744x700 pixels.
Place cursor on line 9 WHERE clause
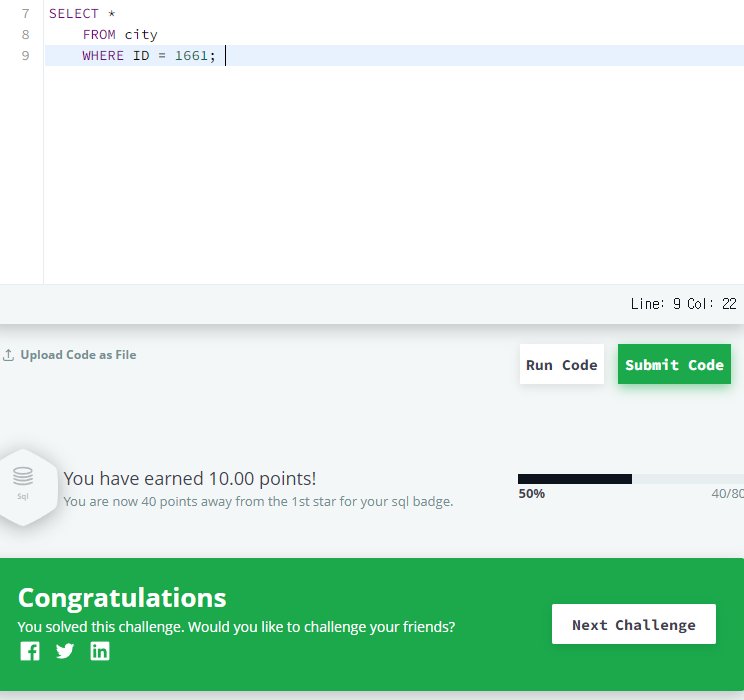pyautogui.click(x=149, y=56)
